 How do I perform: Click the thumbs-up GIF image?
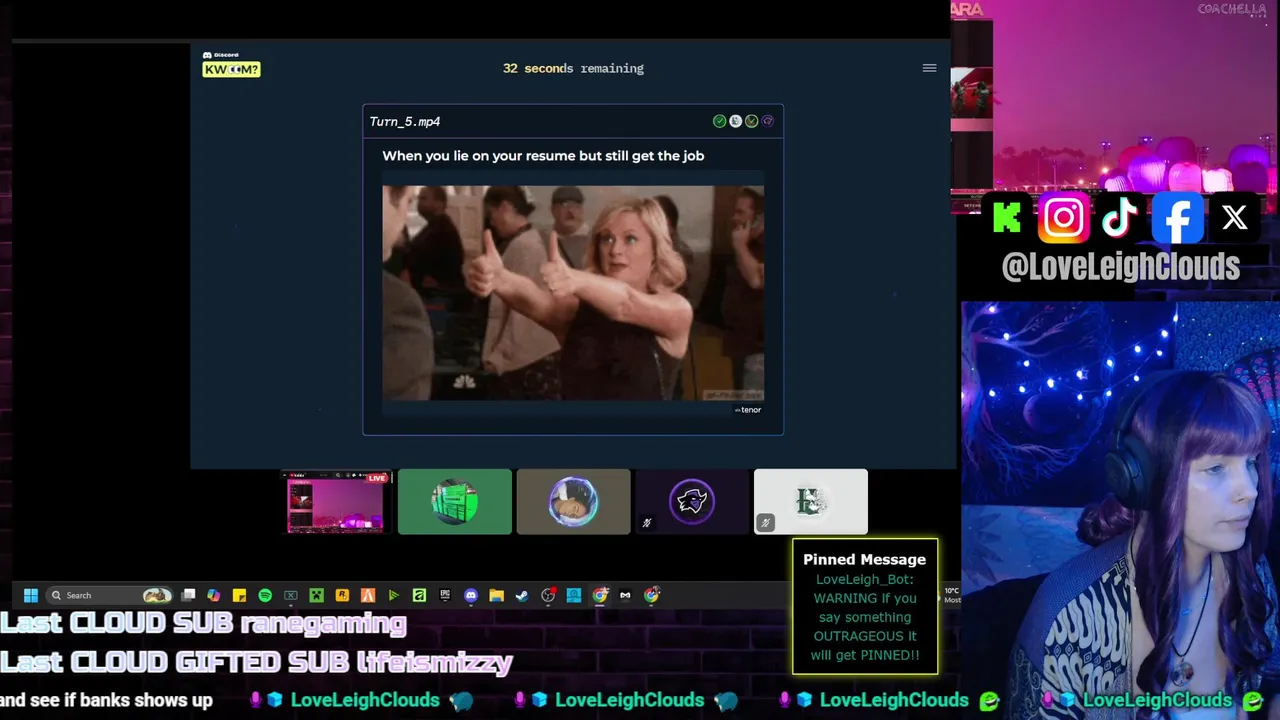(x=573, y=293)
